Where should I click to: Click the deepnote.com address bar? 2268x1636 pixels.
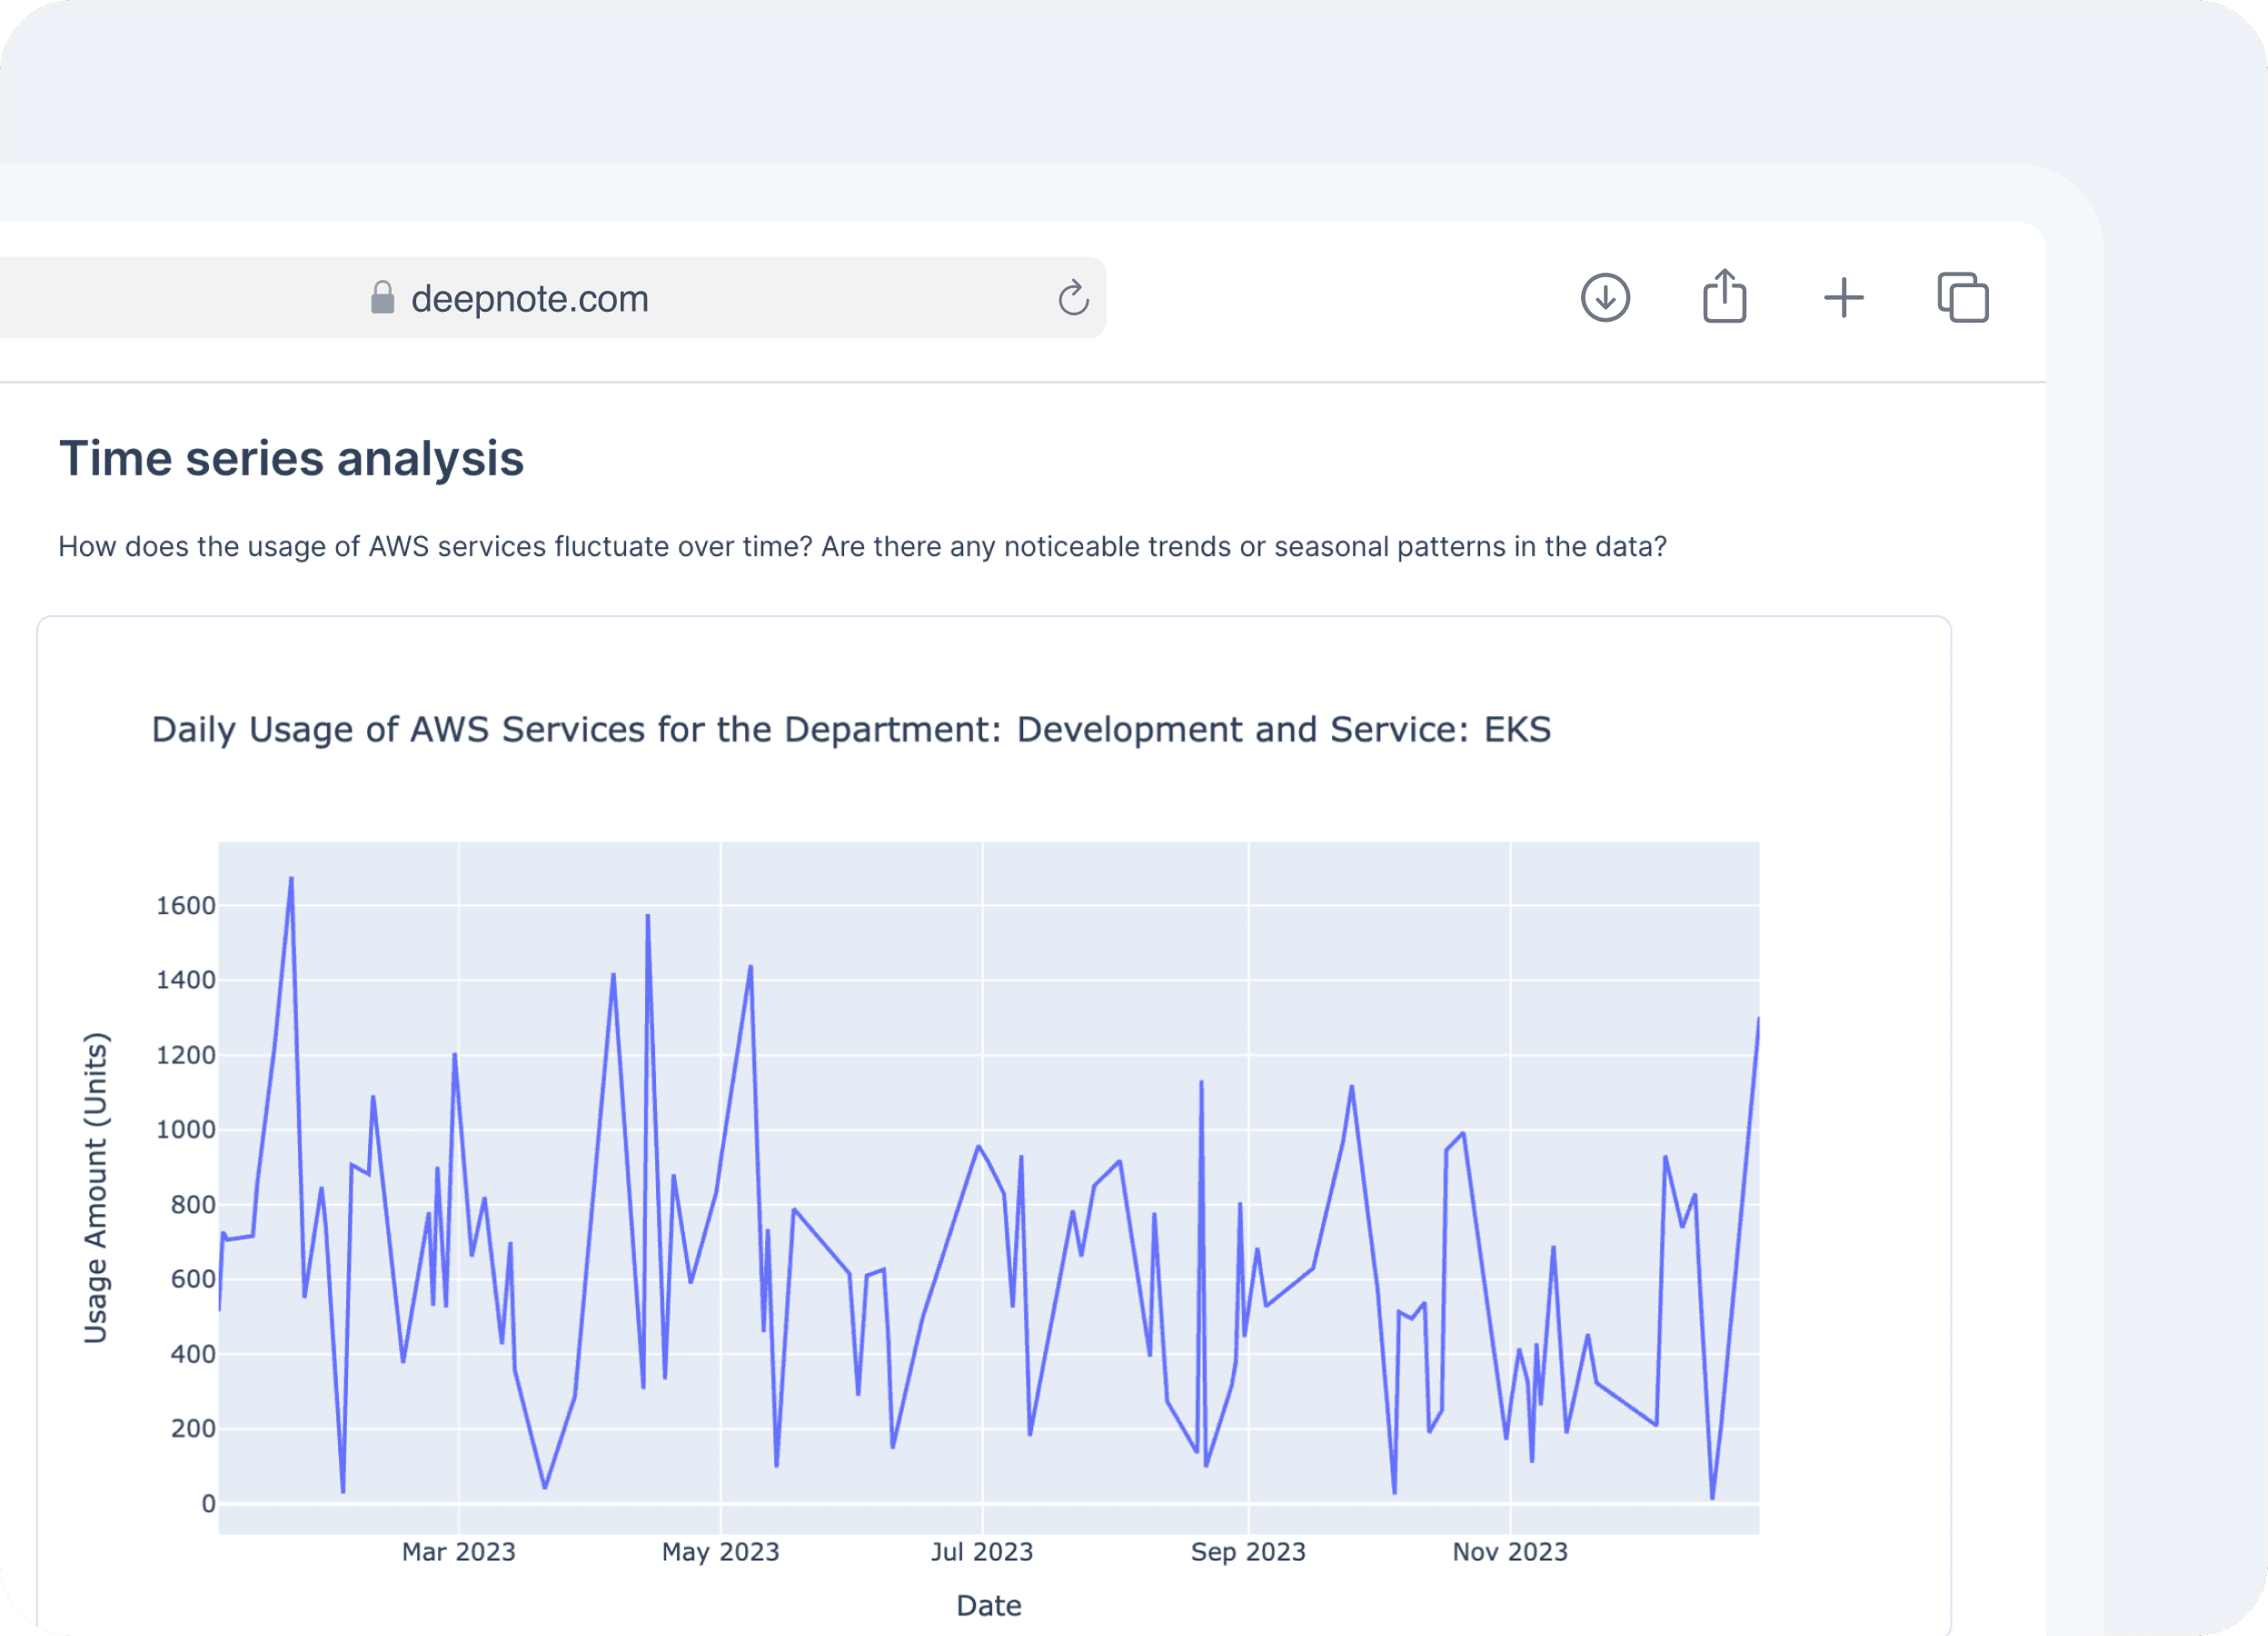point(529,299)
